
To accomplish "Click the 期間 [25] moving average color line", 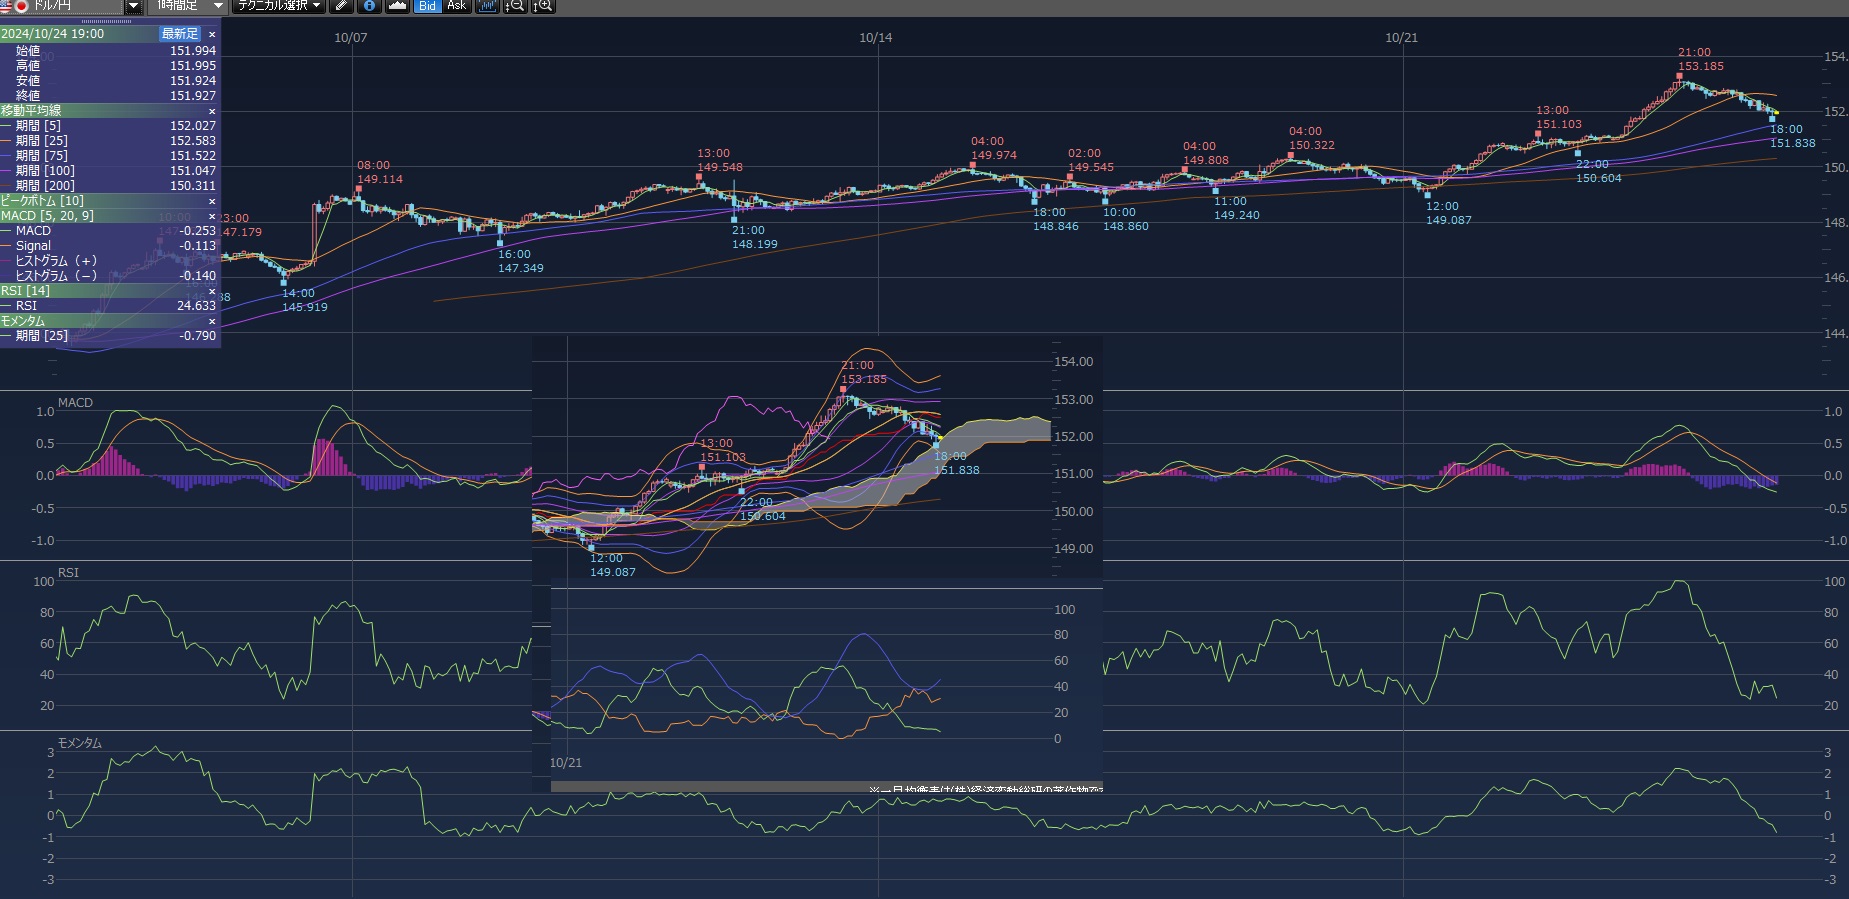I will 7,141.
